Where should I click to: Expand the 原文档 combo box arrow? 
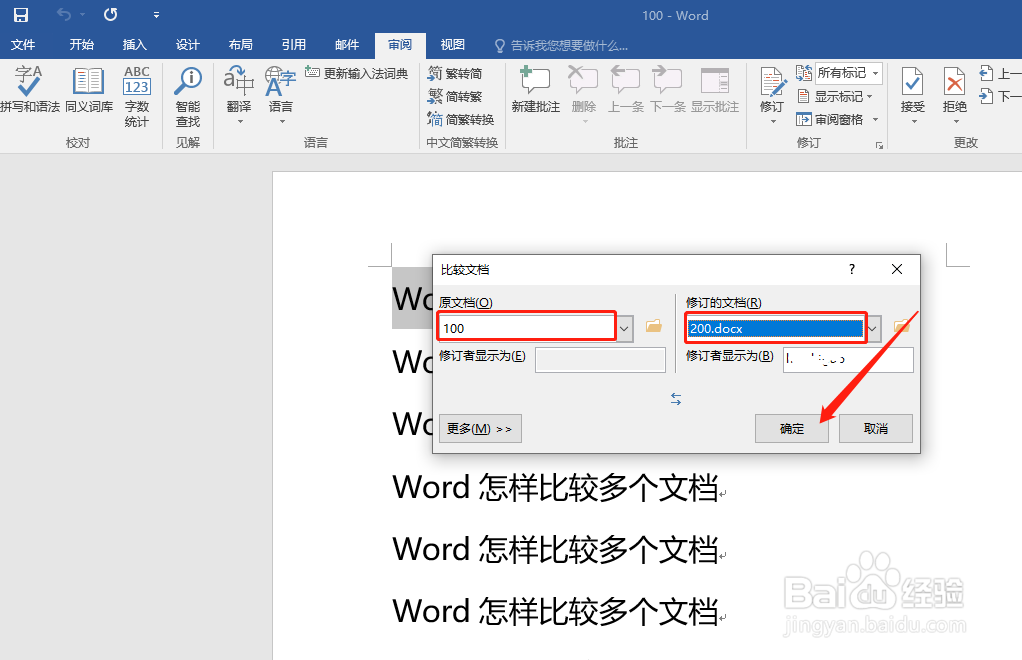pyautogui.click(x=624, y=328)
